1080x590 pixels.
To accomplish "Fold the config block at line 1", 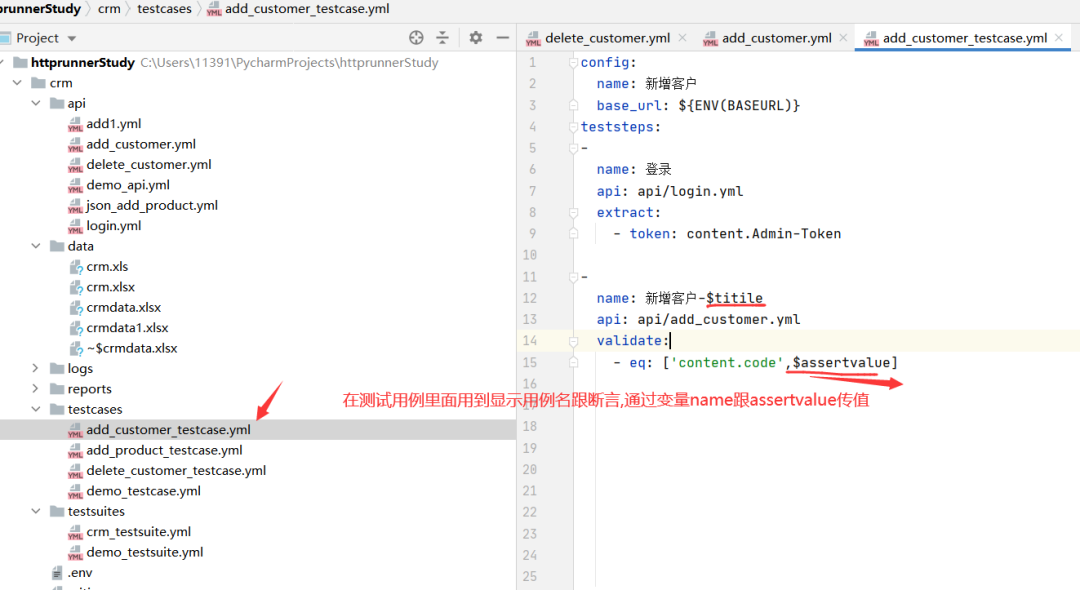I will tap(573, 63).
